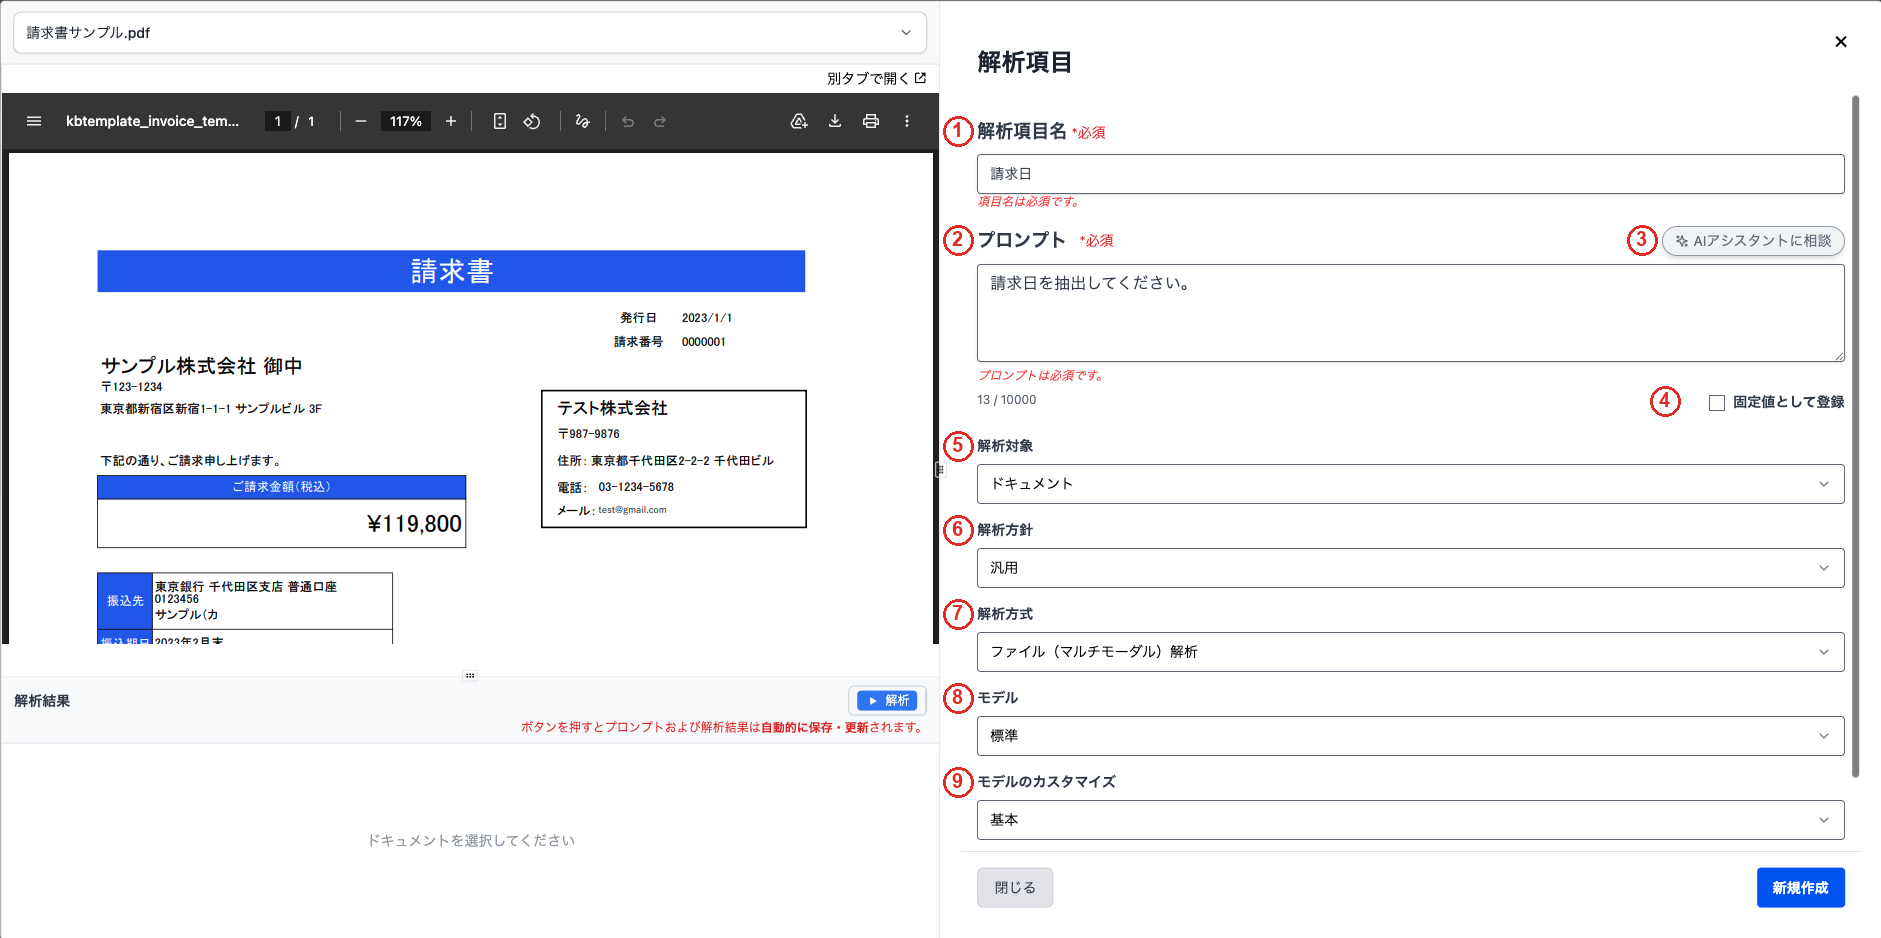Rotate the PDF page counterclockwise
The height and width of the screenshot is (938, 1881).
(x=532, y=121)
